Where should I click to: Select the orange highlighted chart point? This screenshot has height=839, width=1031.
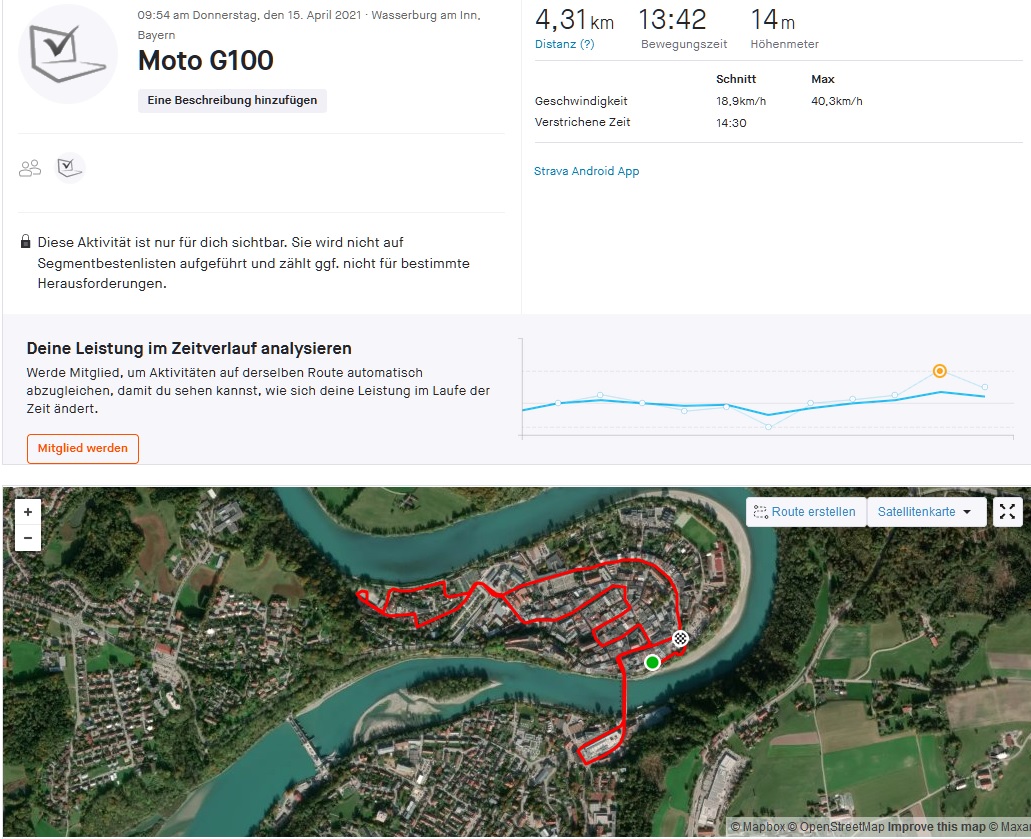pyautogui.click(x=939, y=371)
